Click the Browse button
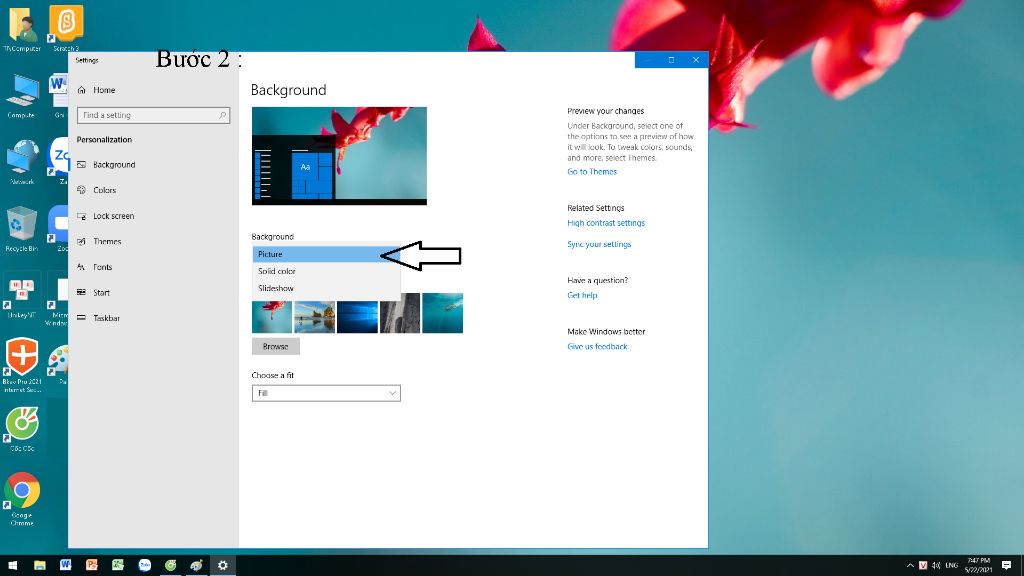 tap(275, 346)
